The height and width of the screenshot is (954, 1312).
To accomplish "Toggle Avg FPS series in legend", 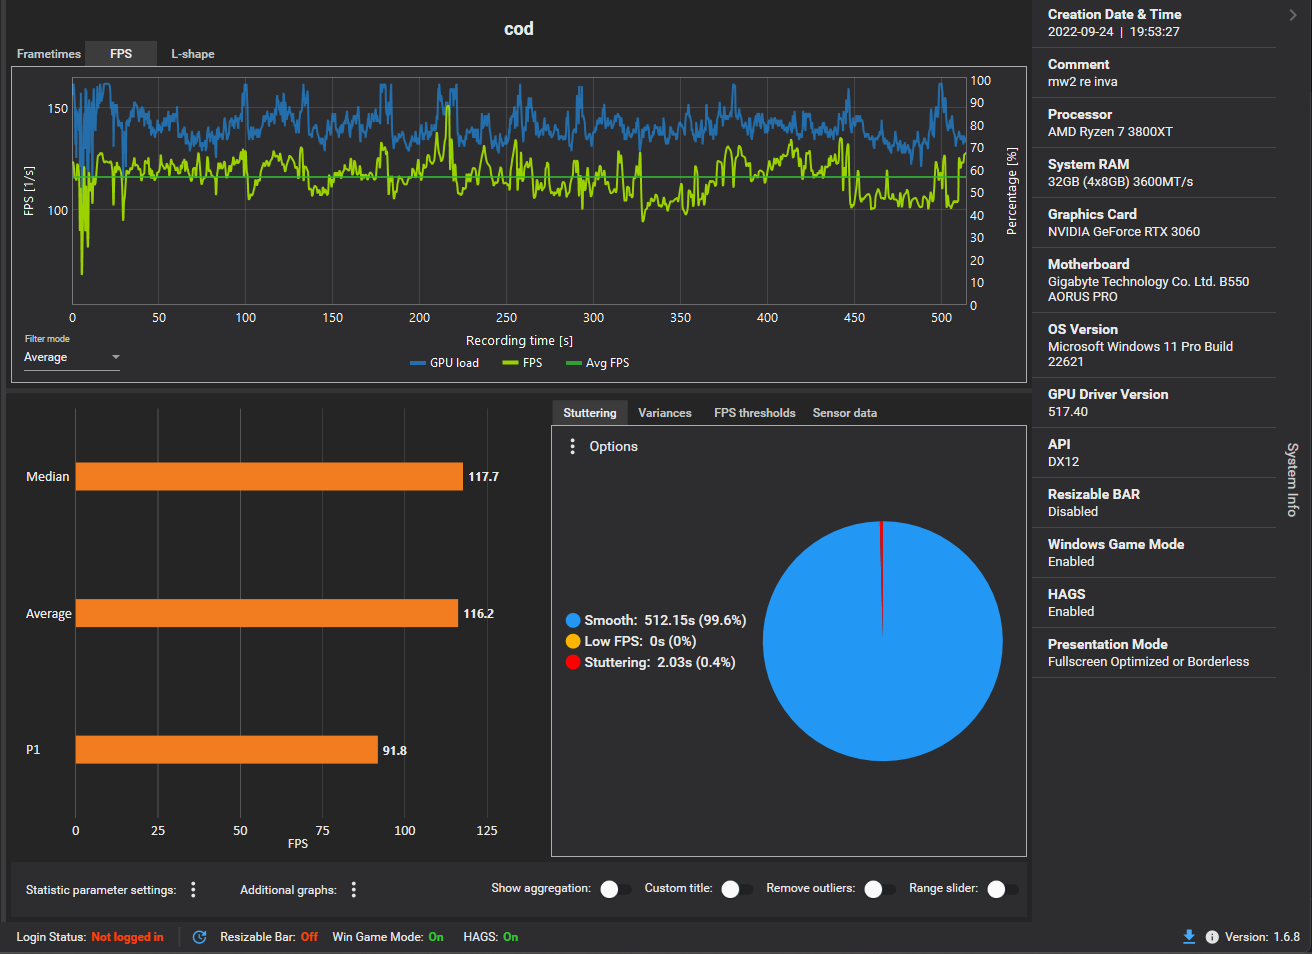I will point(598,363).
